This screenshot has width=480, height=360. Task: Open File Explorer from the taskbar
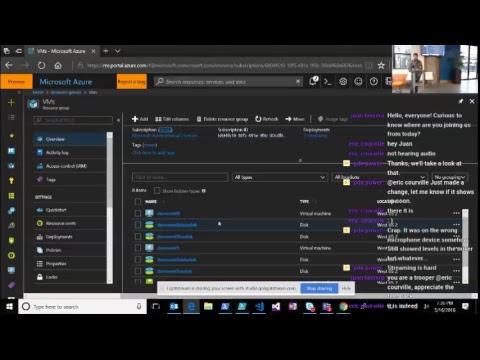(x=208, y=306)
